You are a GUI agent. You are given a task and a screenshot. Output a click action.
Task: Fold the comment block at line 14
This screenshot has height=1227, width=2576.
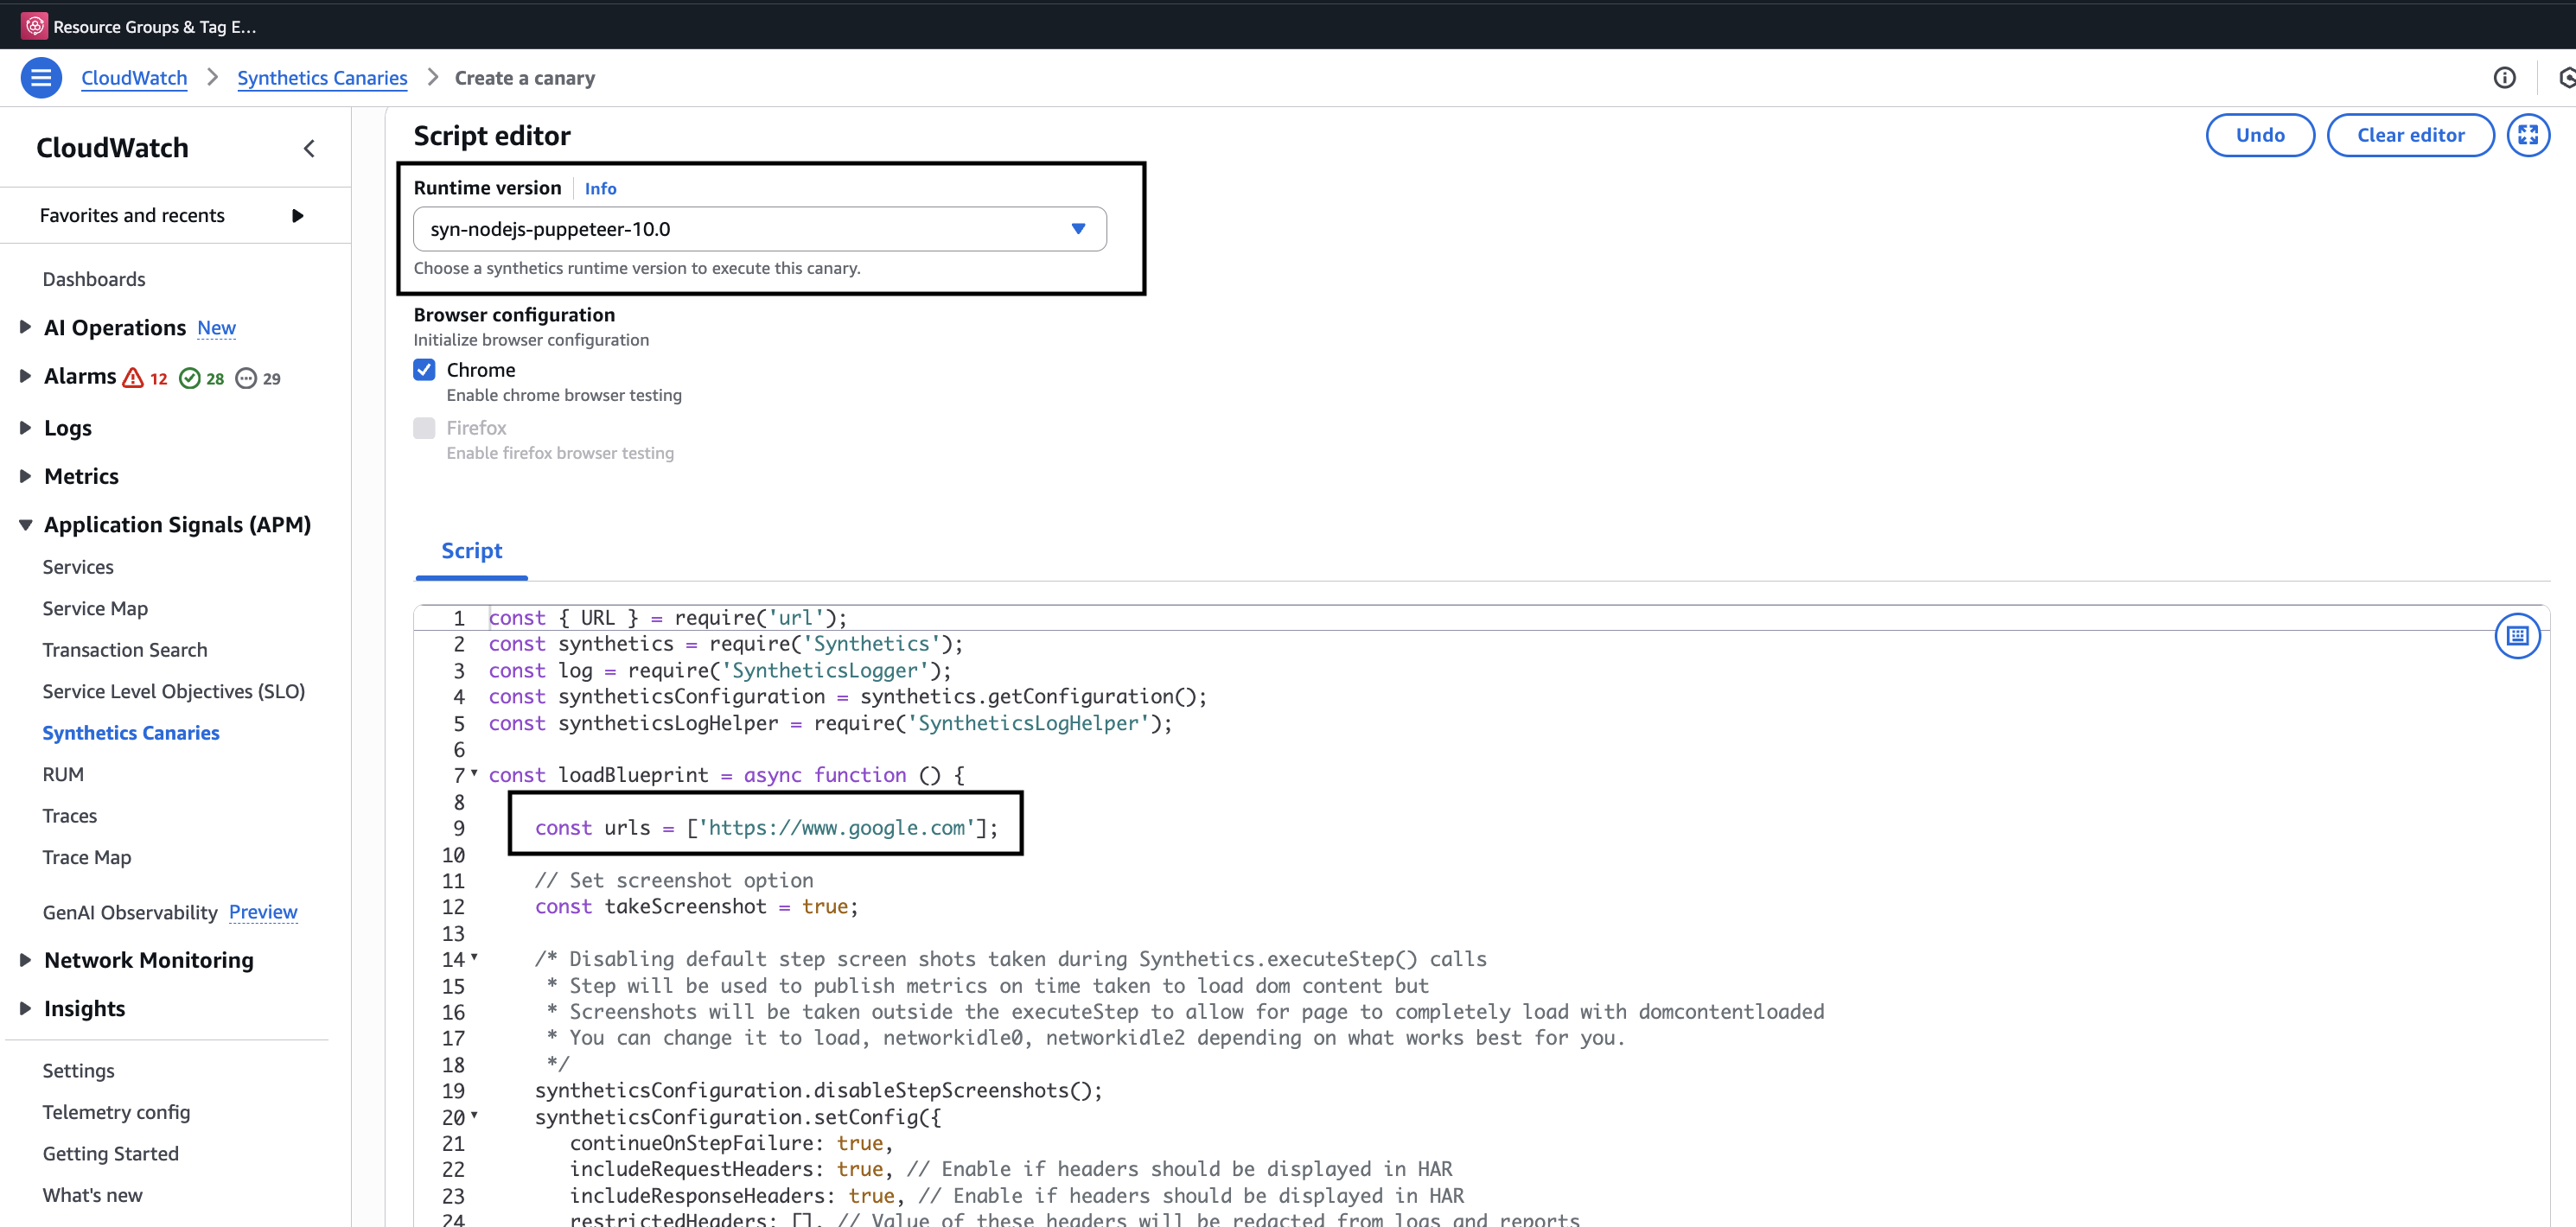point(474,957)
